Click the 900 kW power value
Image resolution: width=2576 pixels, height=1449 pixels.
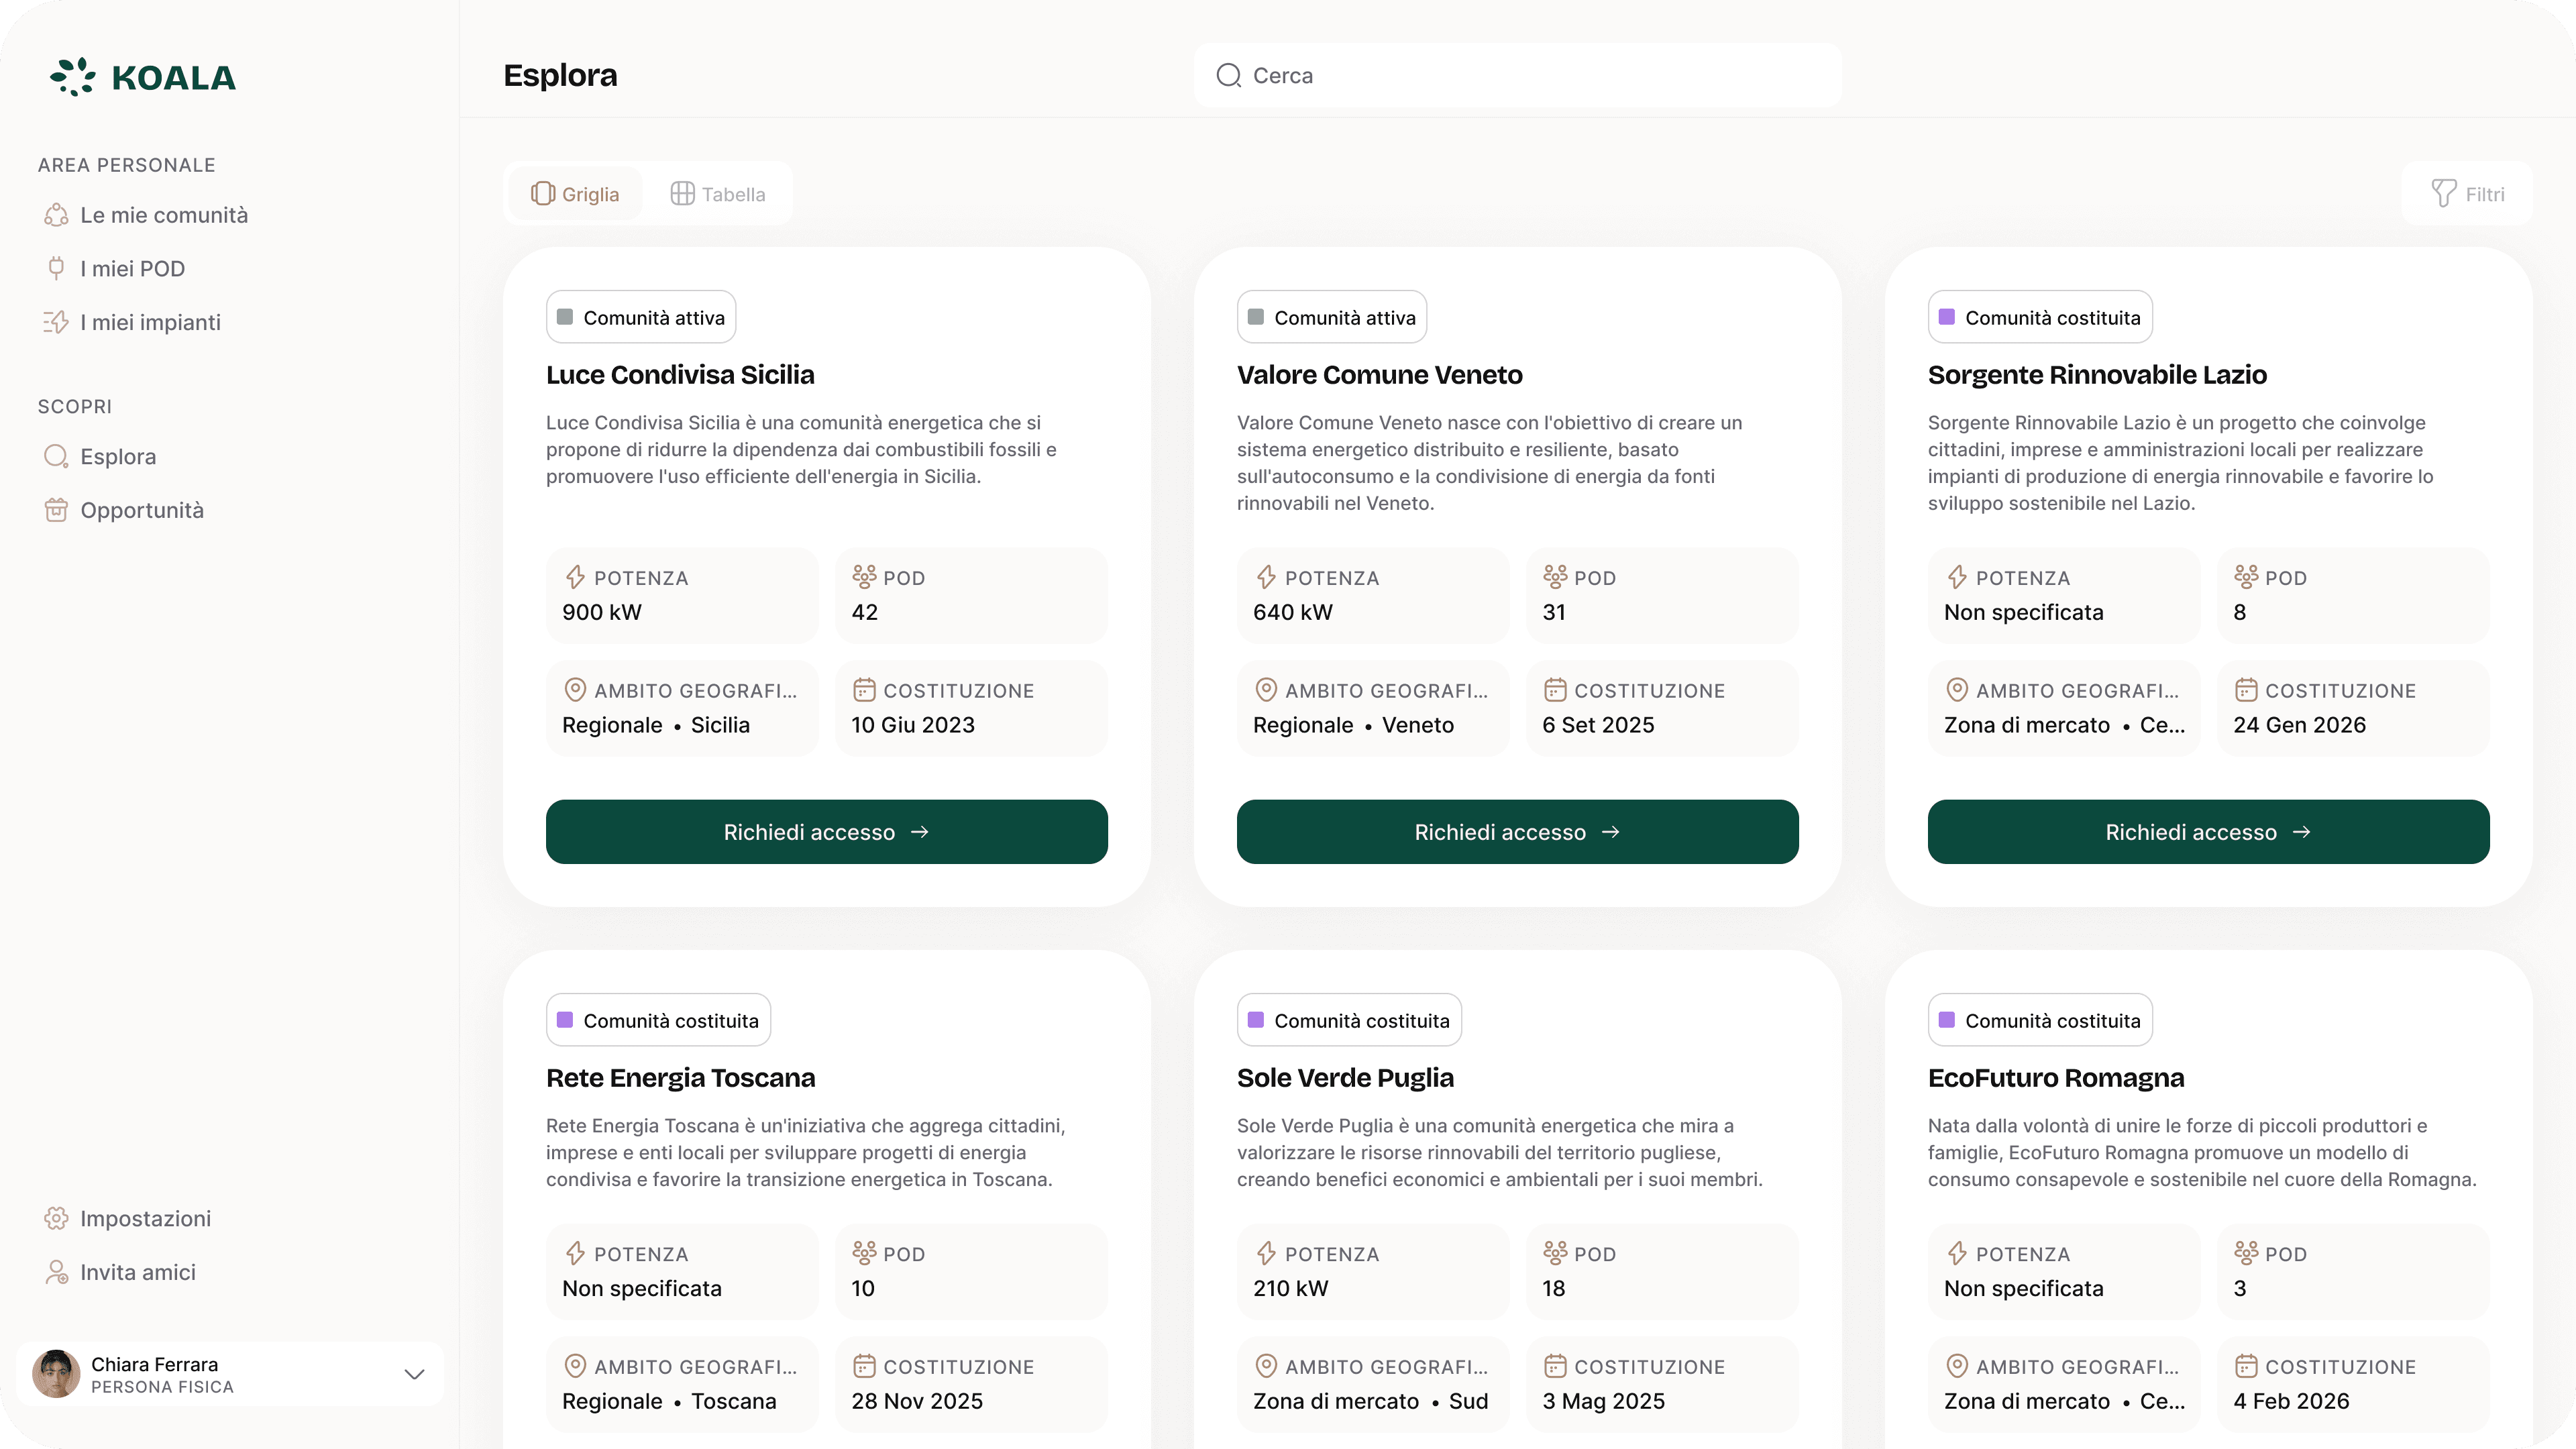(x=602, y=612)
